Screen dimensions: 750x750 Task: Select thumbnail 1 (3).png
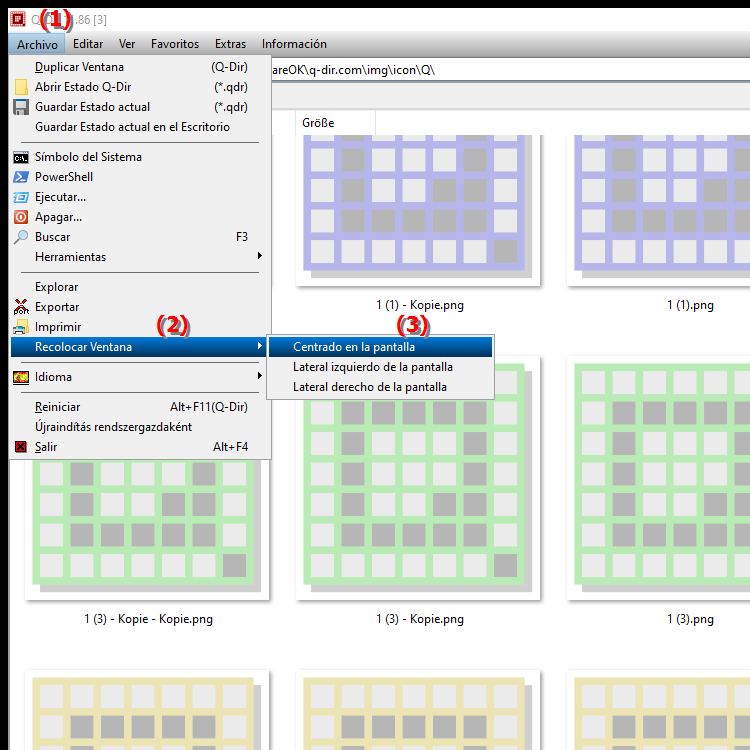click(x=659, y=478)
